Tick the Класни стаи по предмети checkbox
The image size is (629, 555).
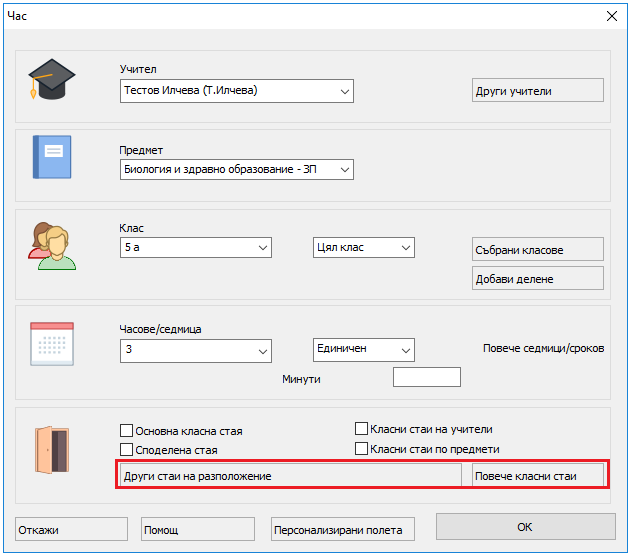[x=362, y=449]
